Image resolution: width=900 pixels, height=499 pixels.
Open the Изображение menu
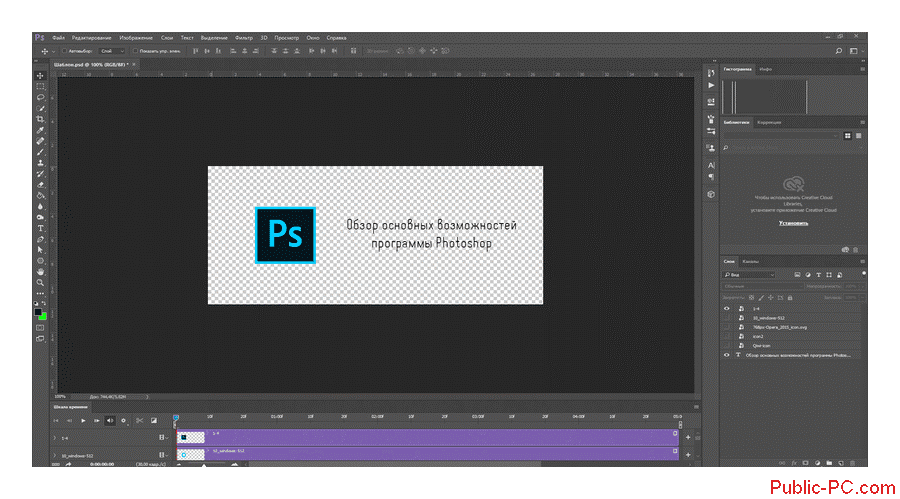136,38
